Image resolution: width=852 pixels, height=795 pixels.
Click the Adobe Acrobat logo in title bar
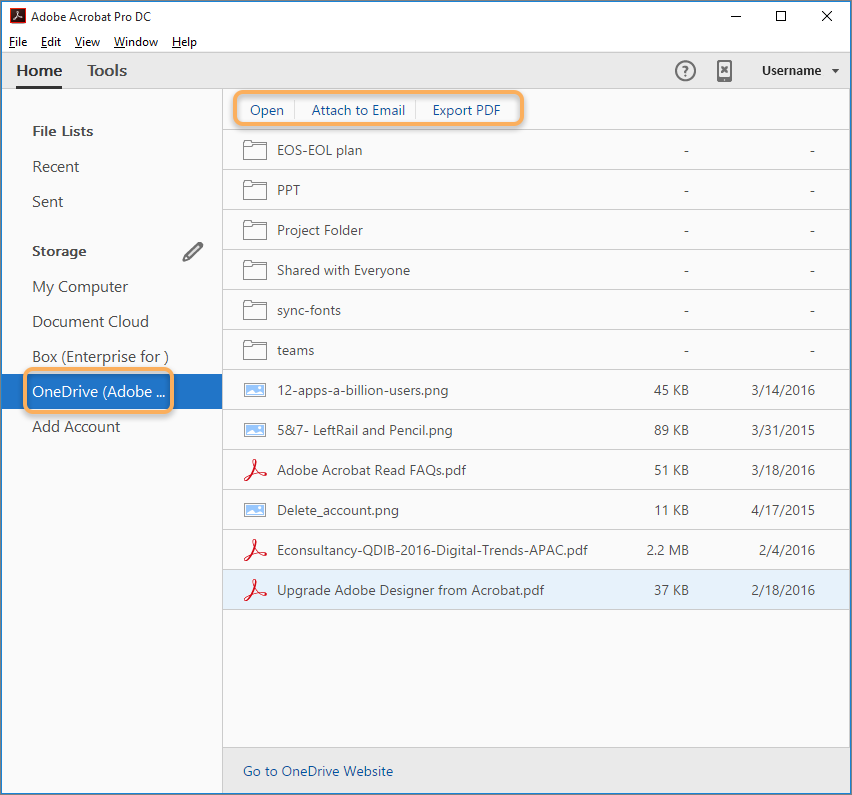pyautogui.click(x=17, y=16)
